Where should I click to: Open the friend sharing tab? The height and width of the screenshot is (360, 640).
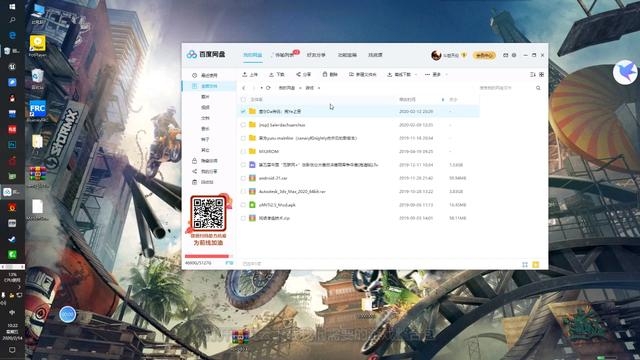pyautogui.click(x=316, y=55)
